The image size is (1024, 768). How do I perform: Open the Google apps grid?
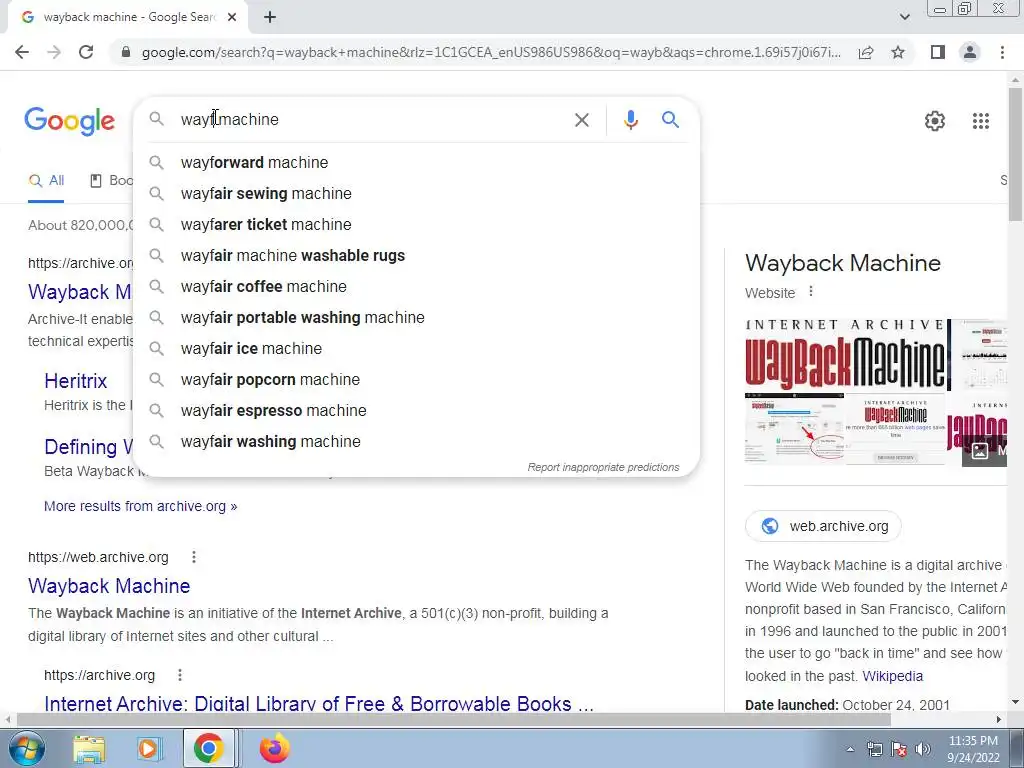click(x=980, y=121)
